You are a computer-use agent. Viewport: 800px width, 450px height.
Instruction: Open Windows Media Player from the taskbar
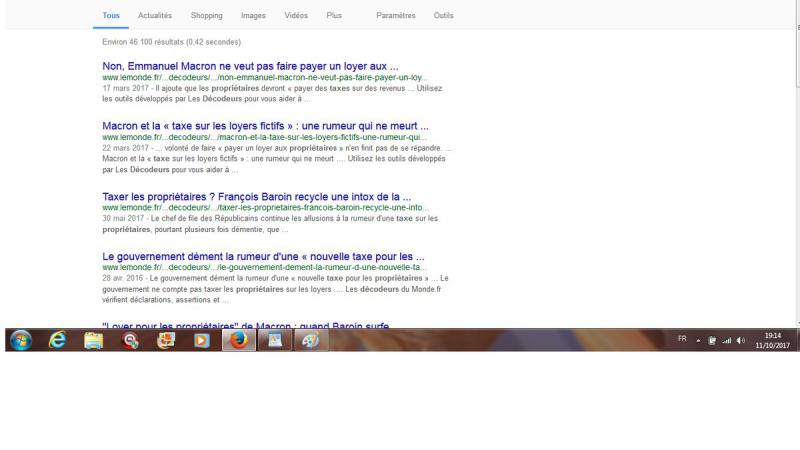(202, 340)
